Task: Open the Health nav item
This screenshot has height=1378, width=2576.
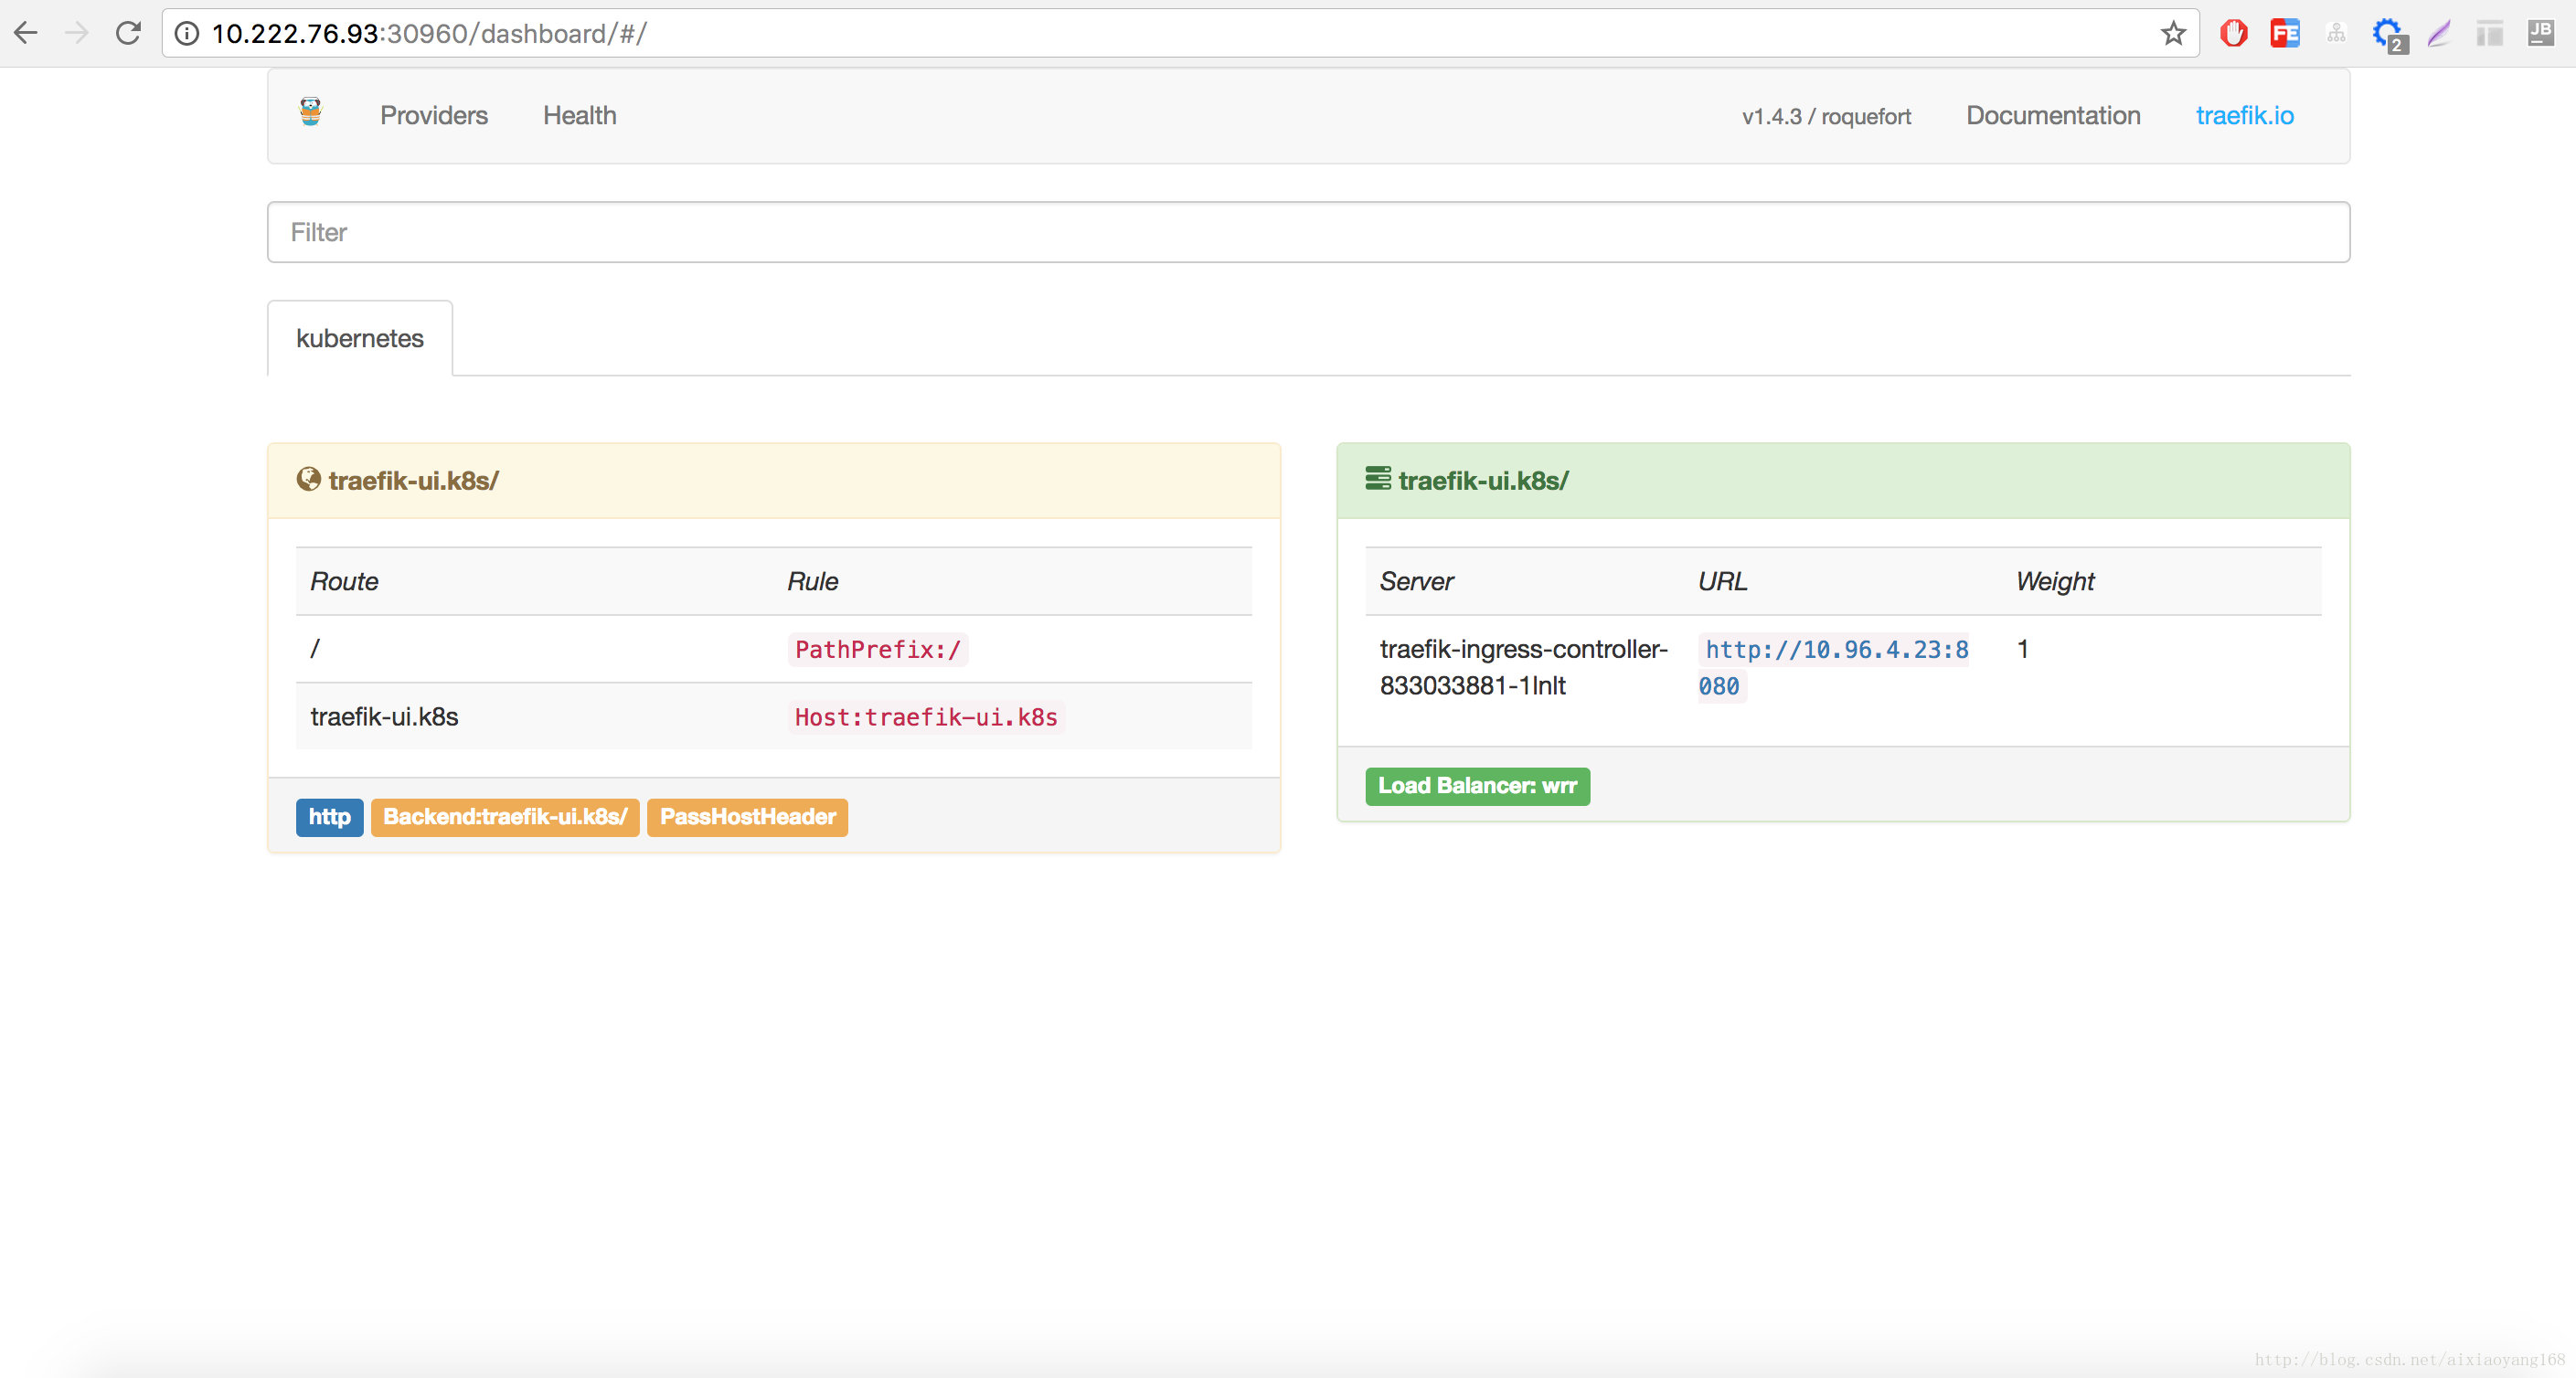Action: coord(580,116)
